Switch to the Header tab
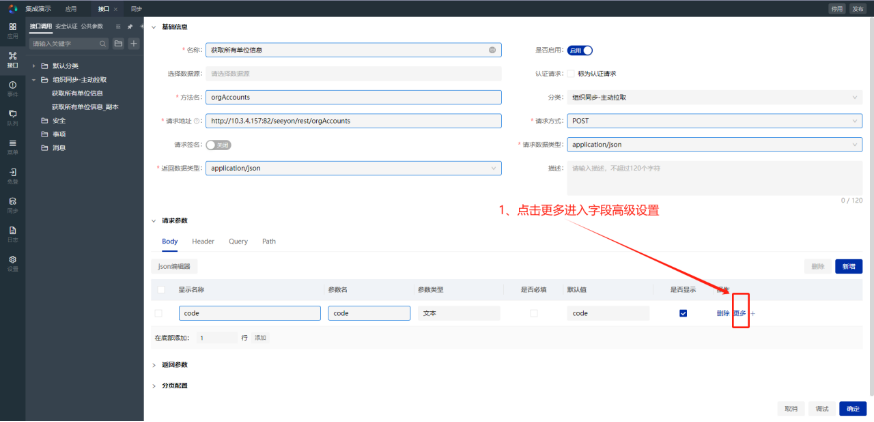This screenshot has height=422, width=874. pyautogui.click(x=203, y=241)
